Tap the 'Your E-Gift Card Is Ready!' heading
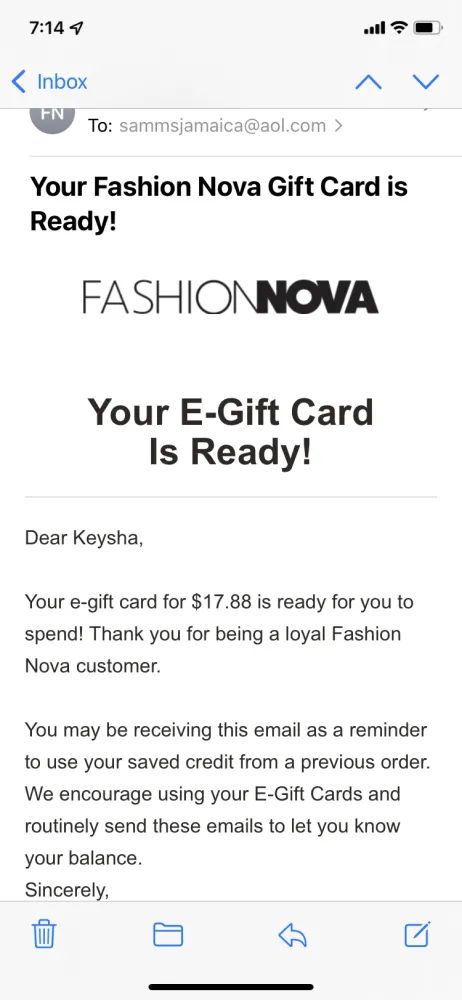Viewport: 462px width, 1000px height. (x=230, y=430)
